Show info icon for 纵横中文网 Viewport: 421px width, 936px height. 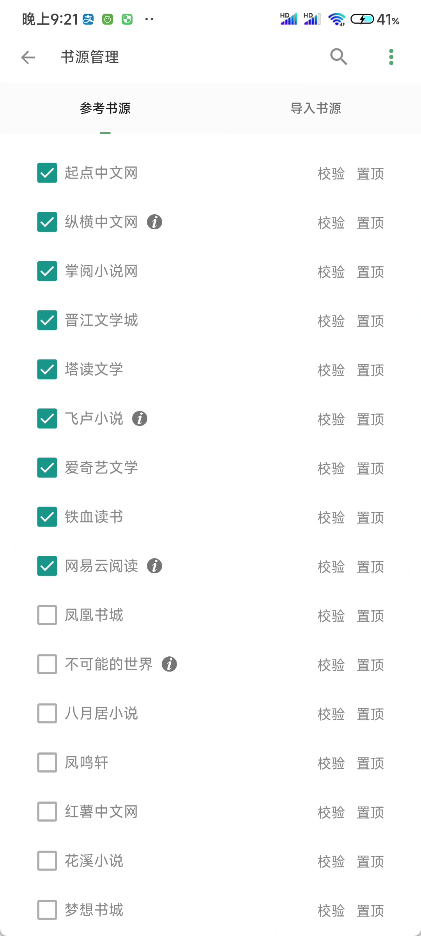155,222
